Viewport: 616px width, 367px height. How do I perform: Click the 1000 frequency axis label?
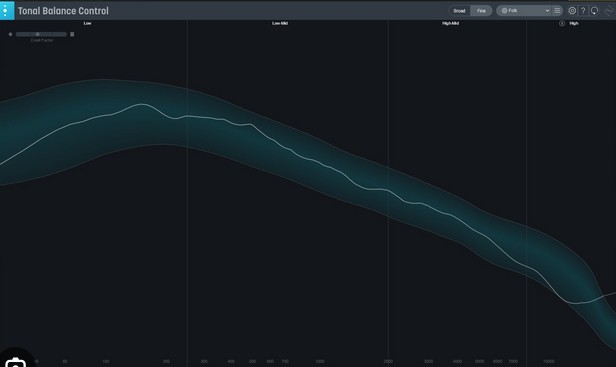pyautogui.click(x=320, y=361)
